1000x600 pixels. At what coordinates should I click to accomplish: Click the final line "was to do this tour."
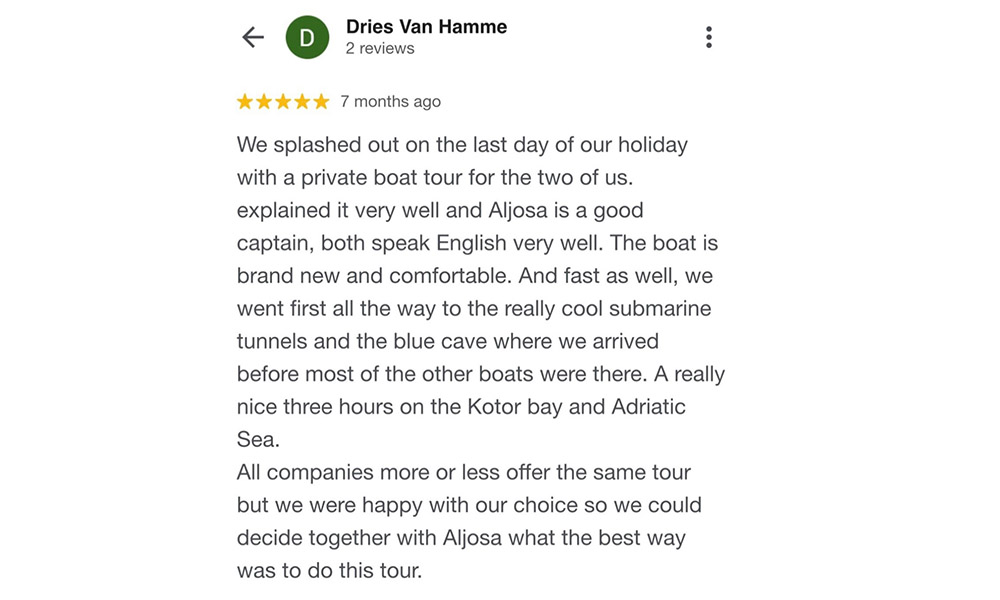tap(329, 572)
